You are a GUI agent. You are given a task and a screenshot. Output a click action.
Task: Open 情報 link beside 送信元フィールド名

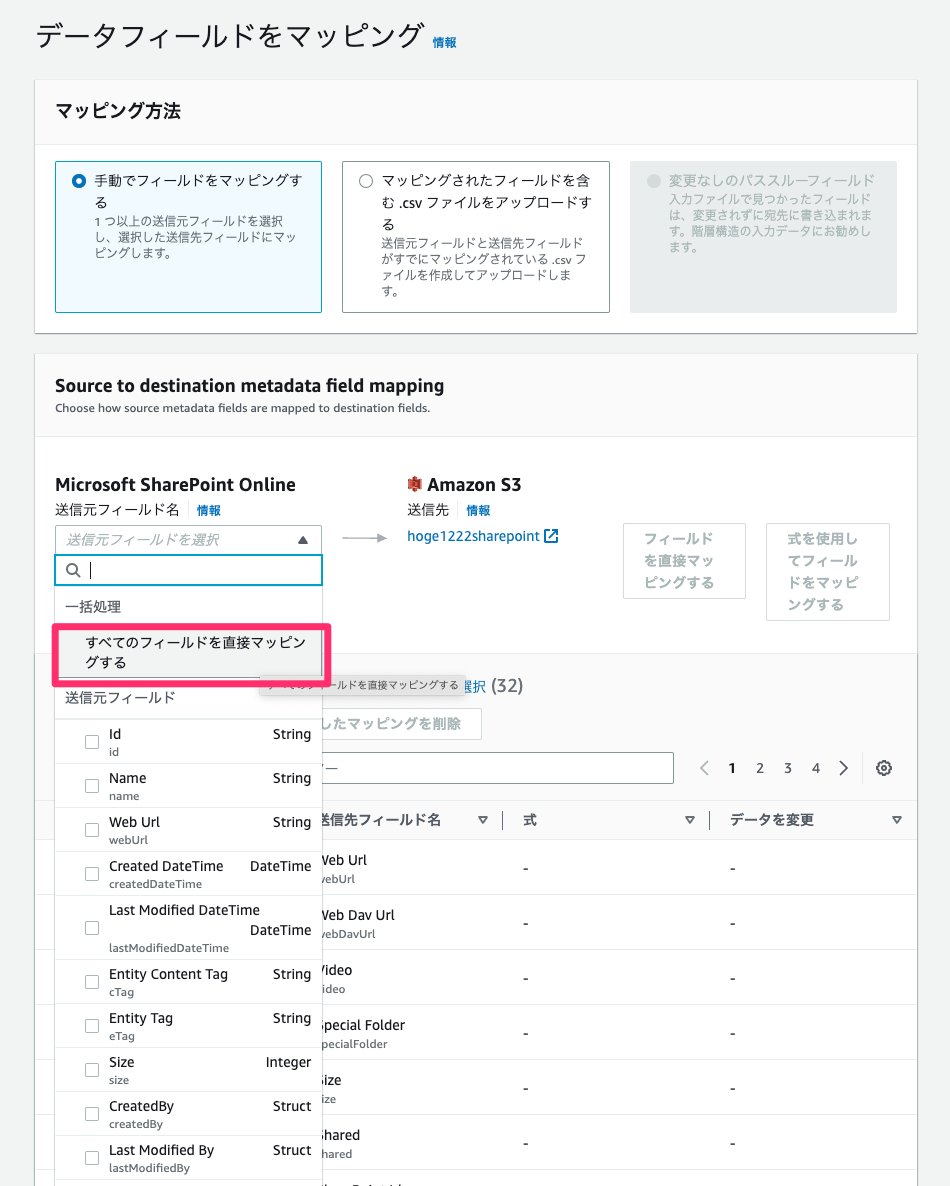pyautogui.click(x=209, y=511)
